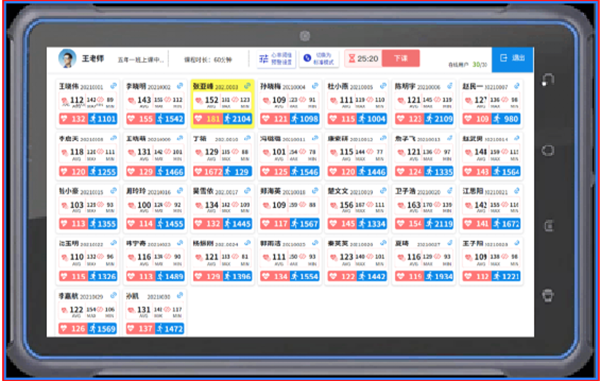Click the blue step count 1569
This screenshot has height=381, width=600.
coord(103,329)
